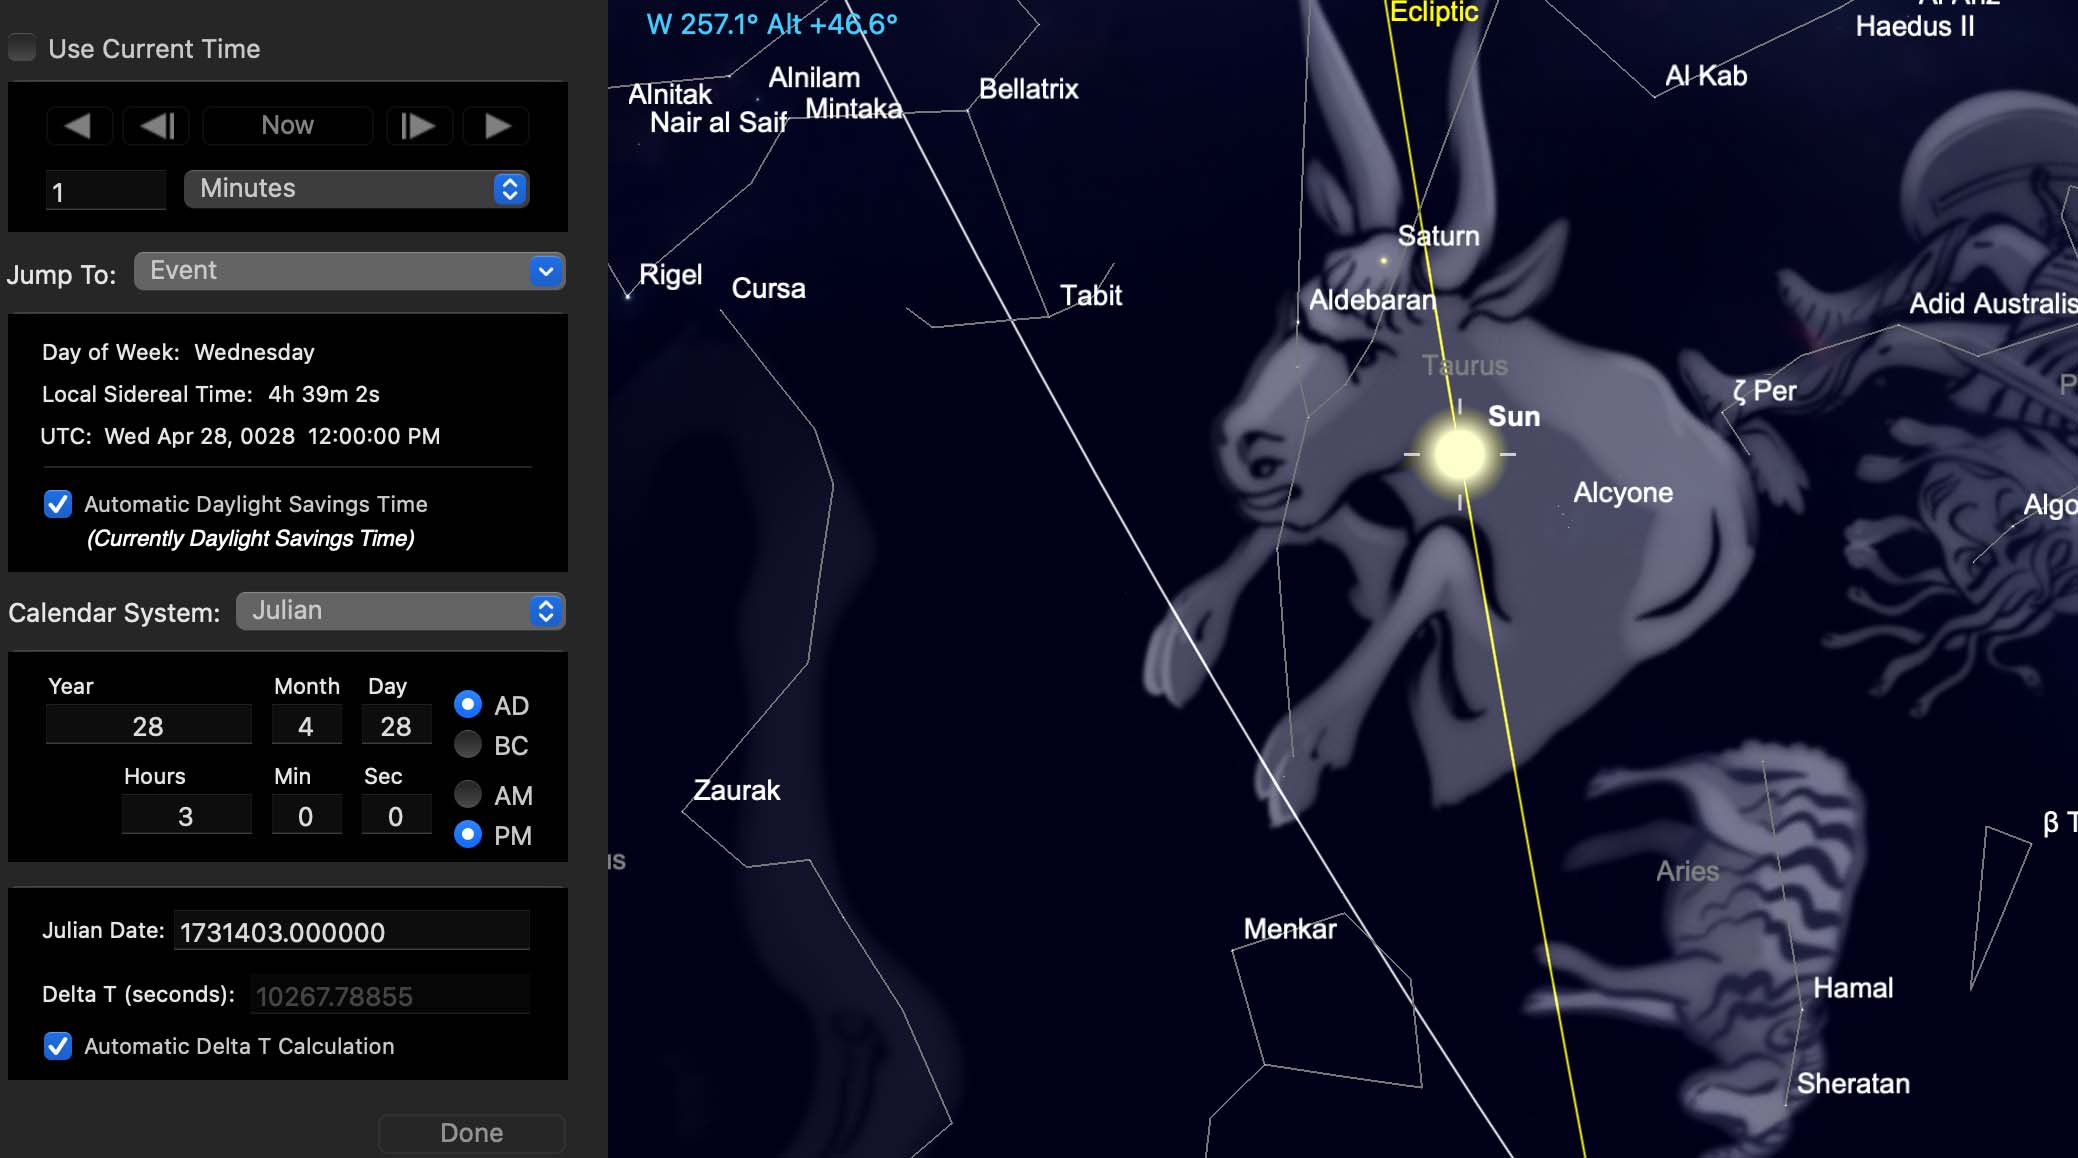Open the Minutes time unit dropdown
The image size is (2078, 1158).
coord(357,189)
